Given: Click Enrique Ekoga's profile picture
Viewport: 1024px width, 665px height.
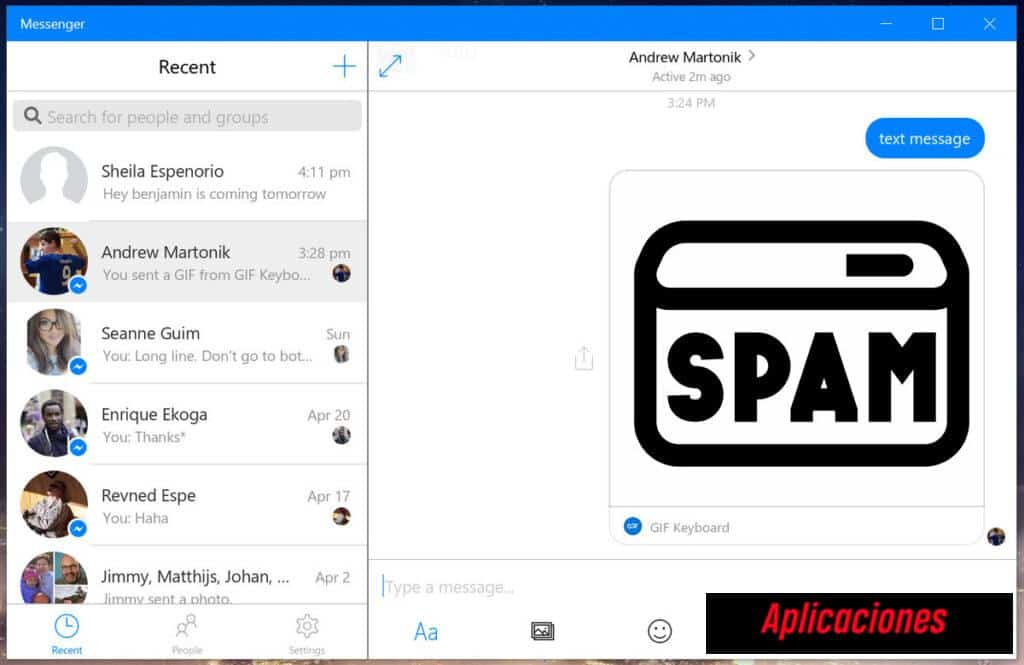Looking at the screenshot, I should [54, 423].
